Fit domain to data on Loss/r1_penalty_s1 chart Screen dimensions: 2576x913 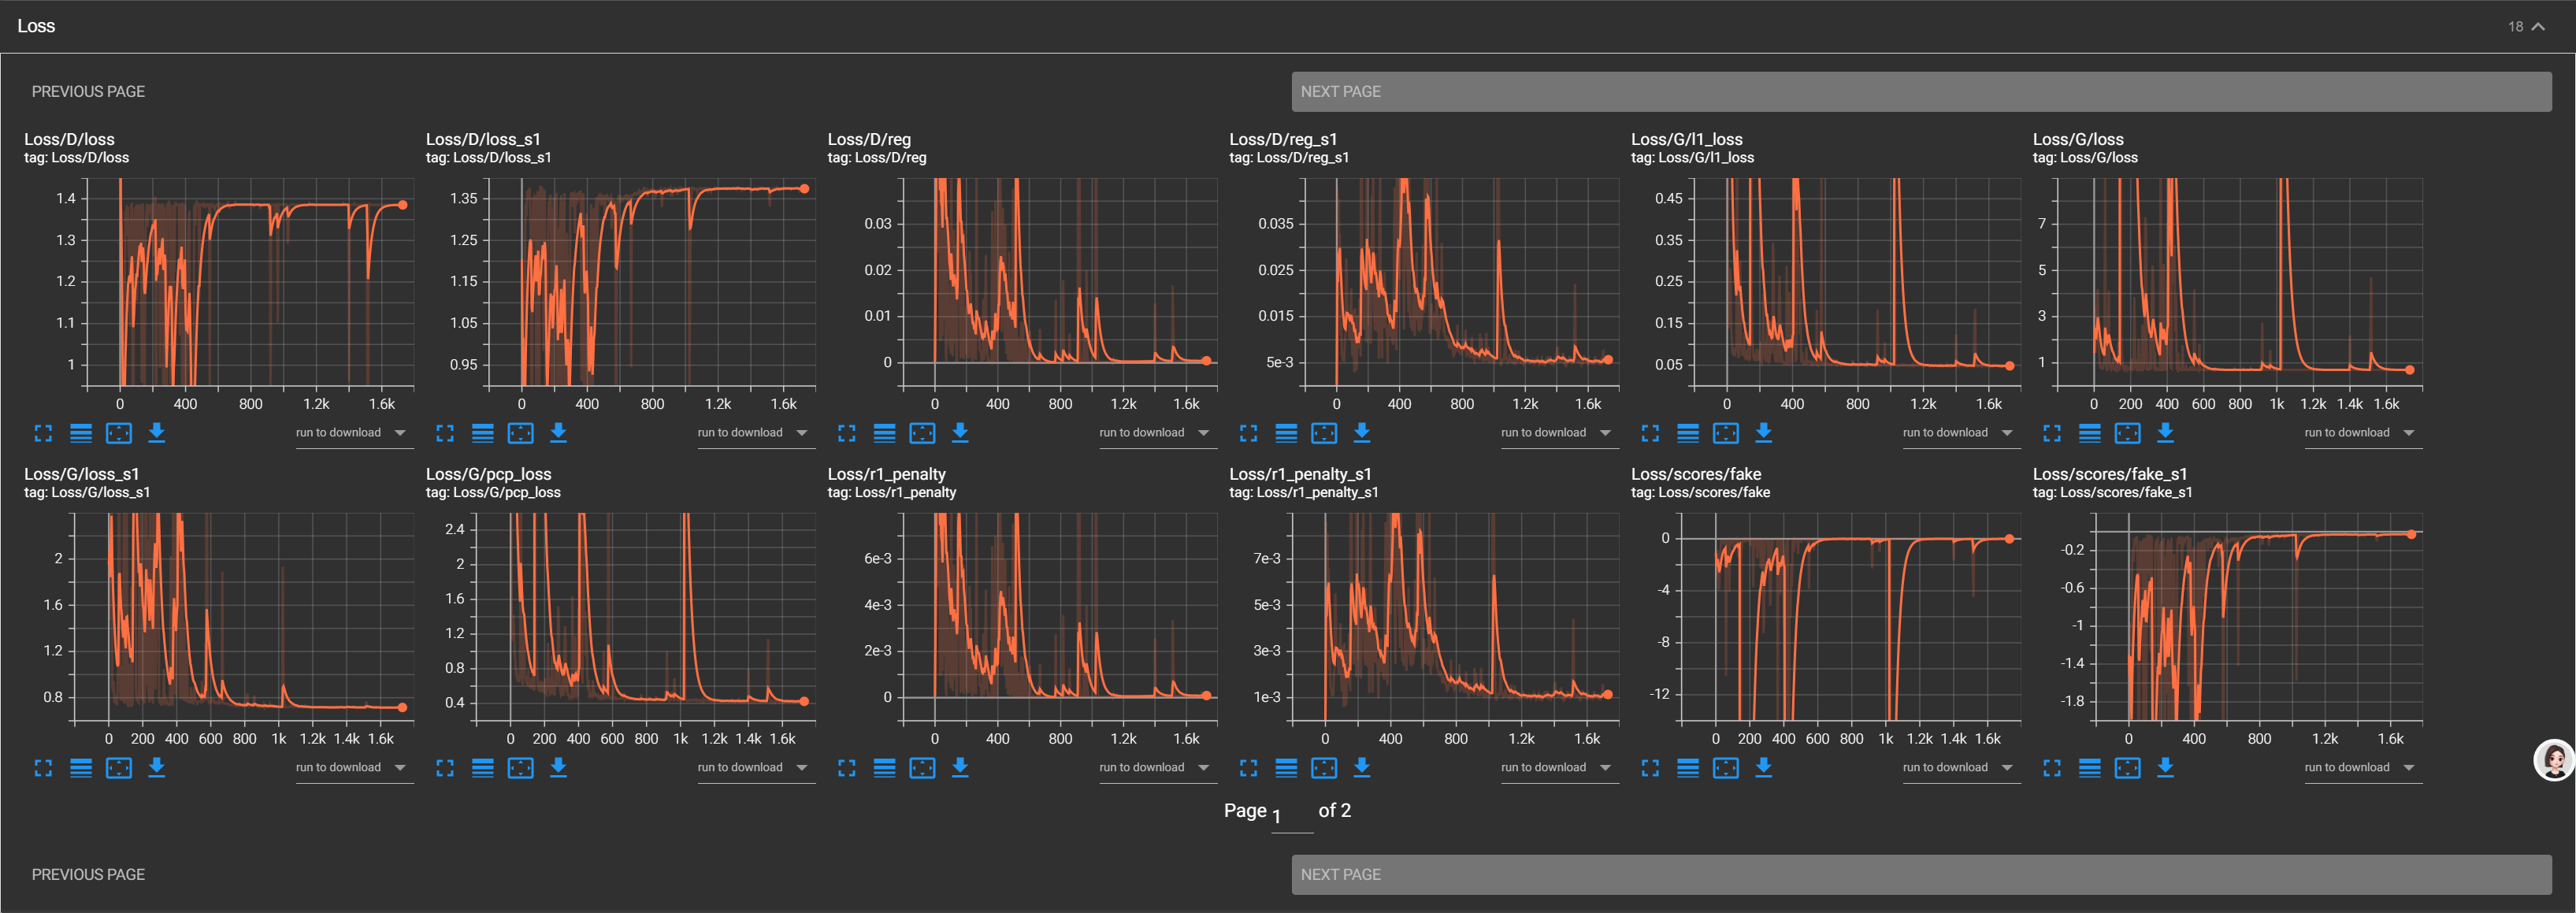click(x=1324, y=768)
